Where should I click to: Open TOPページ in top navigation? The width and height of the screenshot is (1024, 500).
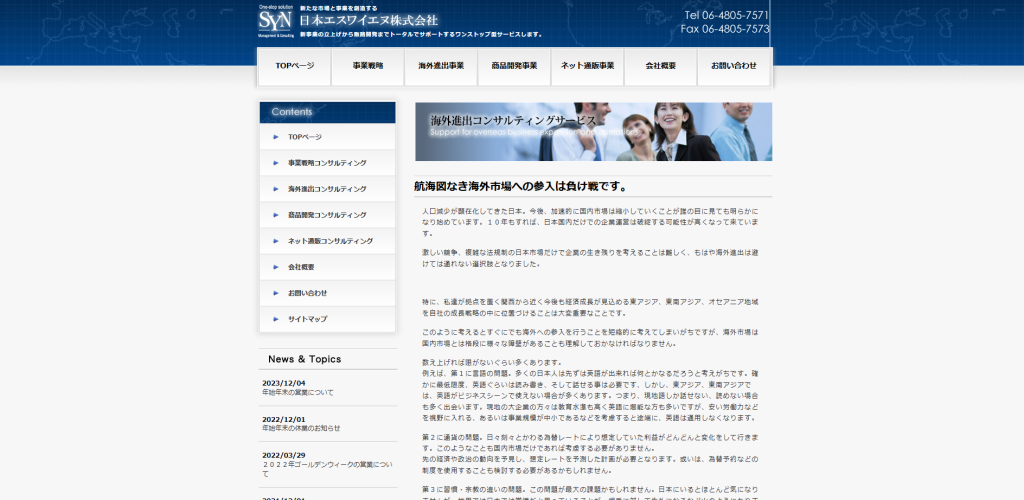tap(295, 66)
